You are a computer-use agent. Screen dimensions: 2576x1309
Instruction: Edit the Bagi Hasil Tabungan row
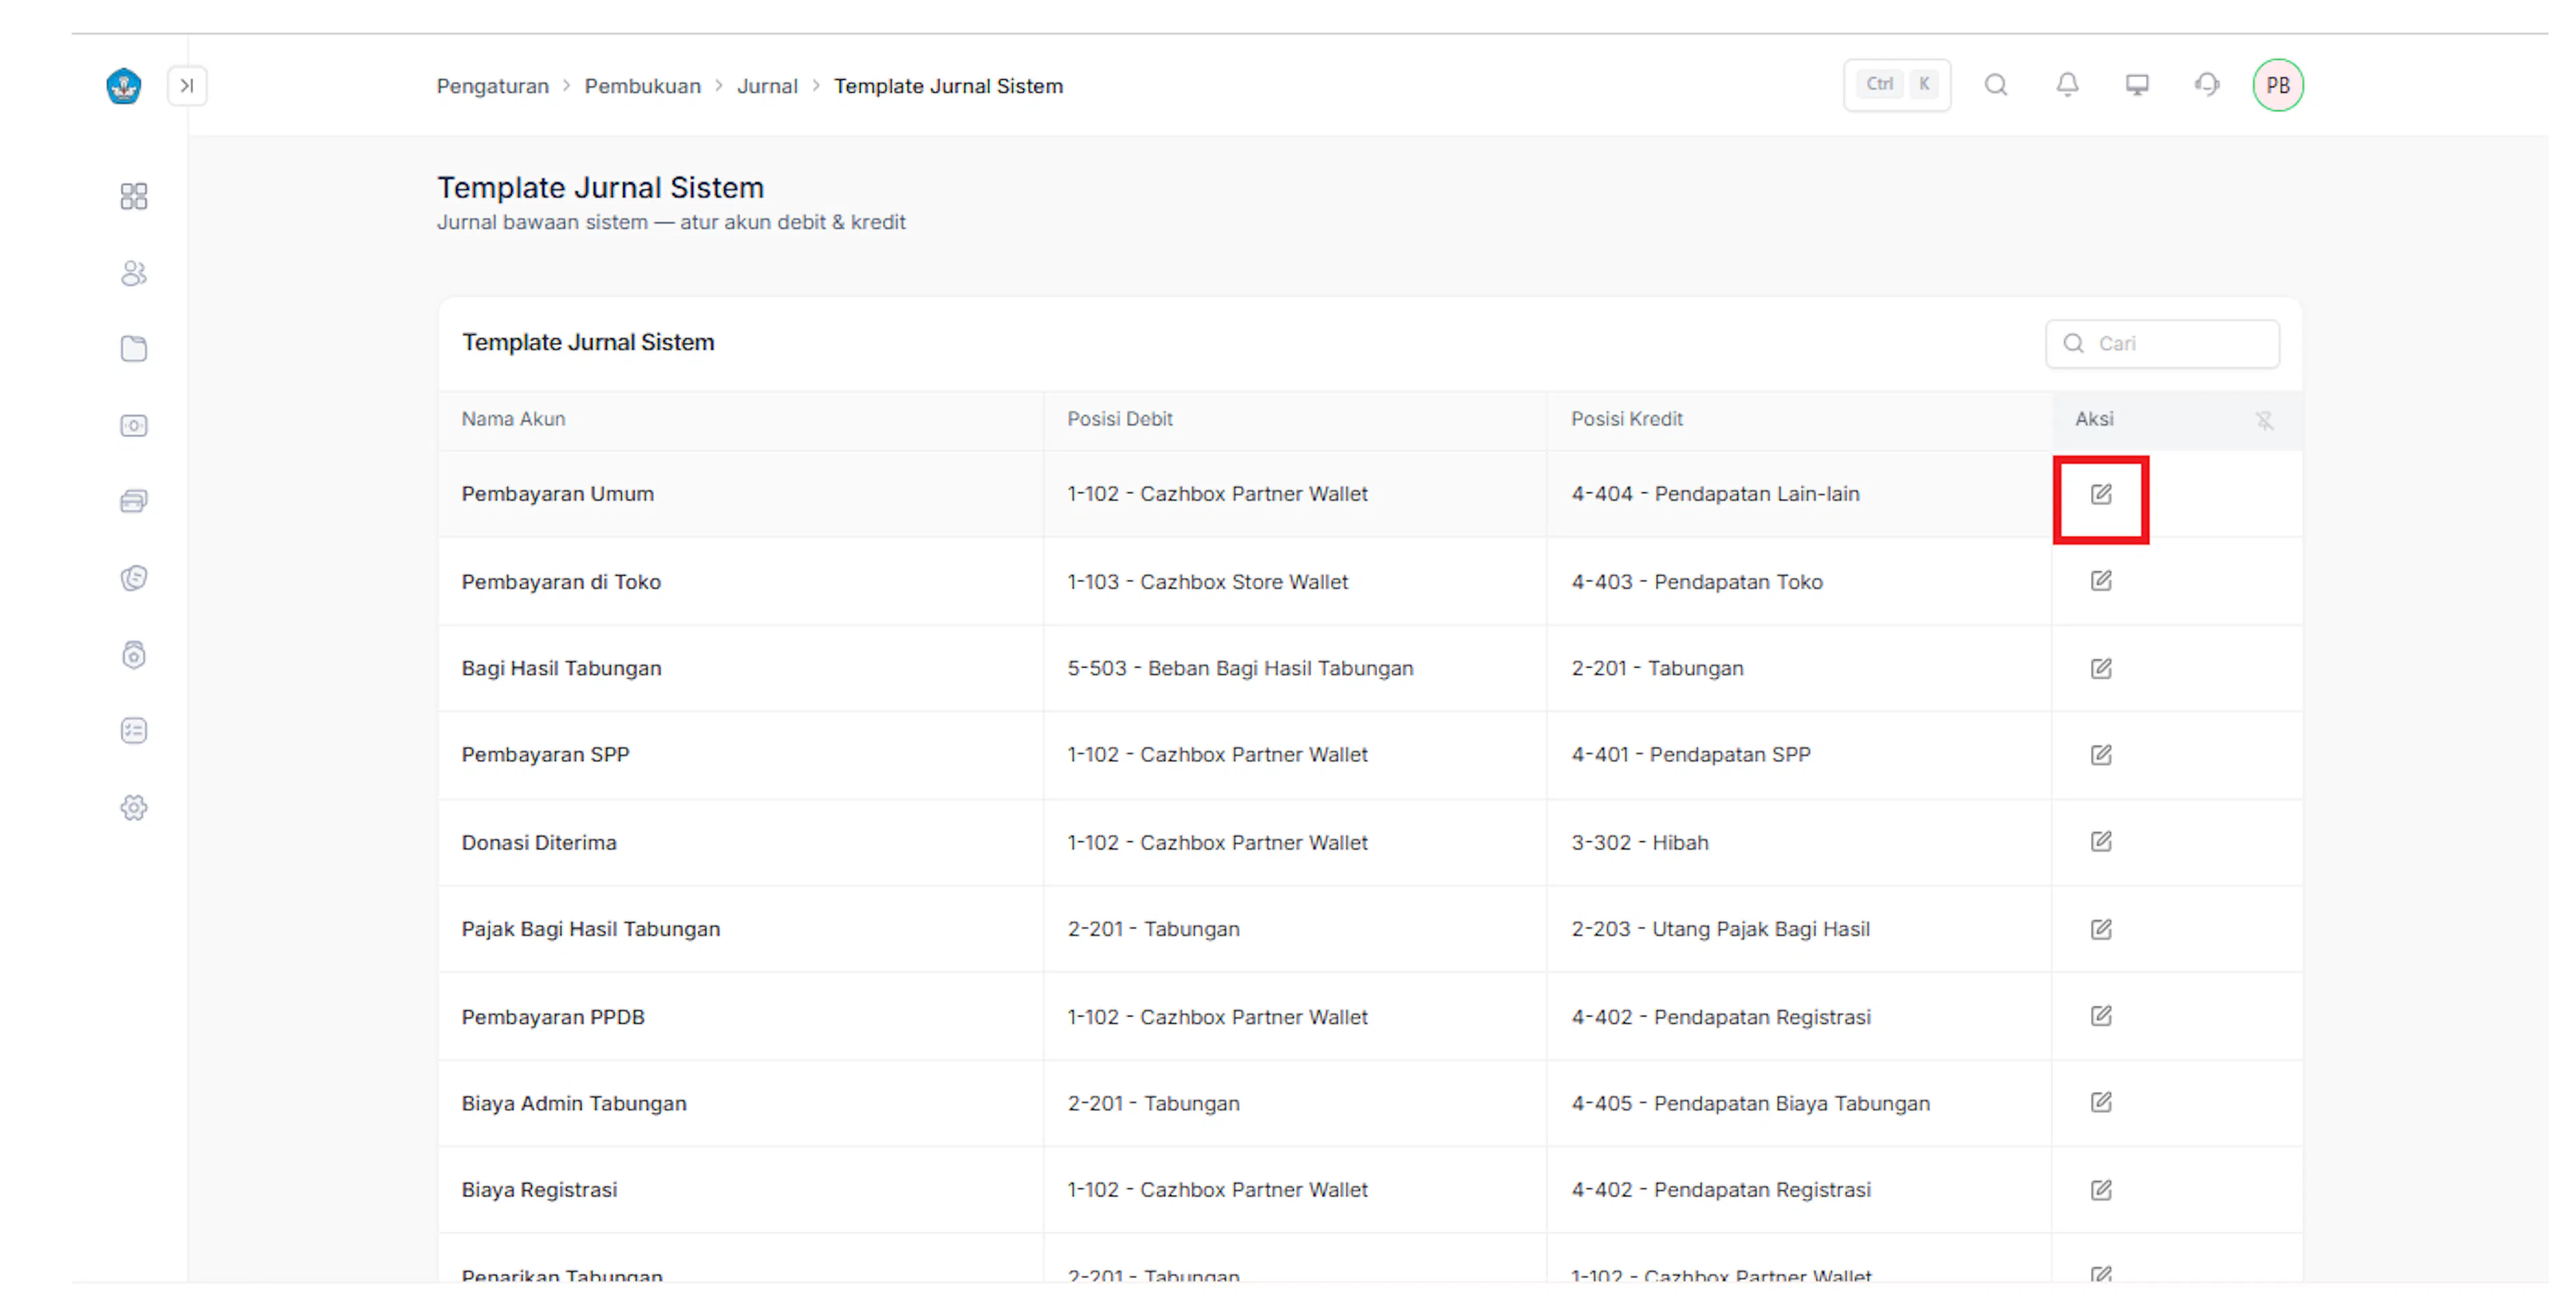(x=2100, y=669)
